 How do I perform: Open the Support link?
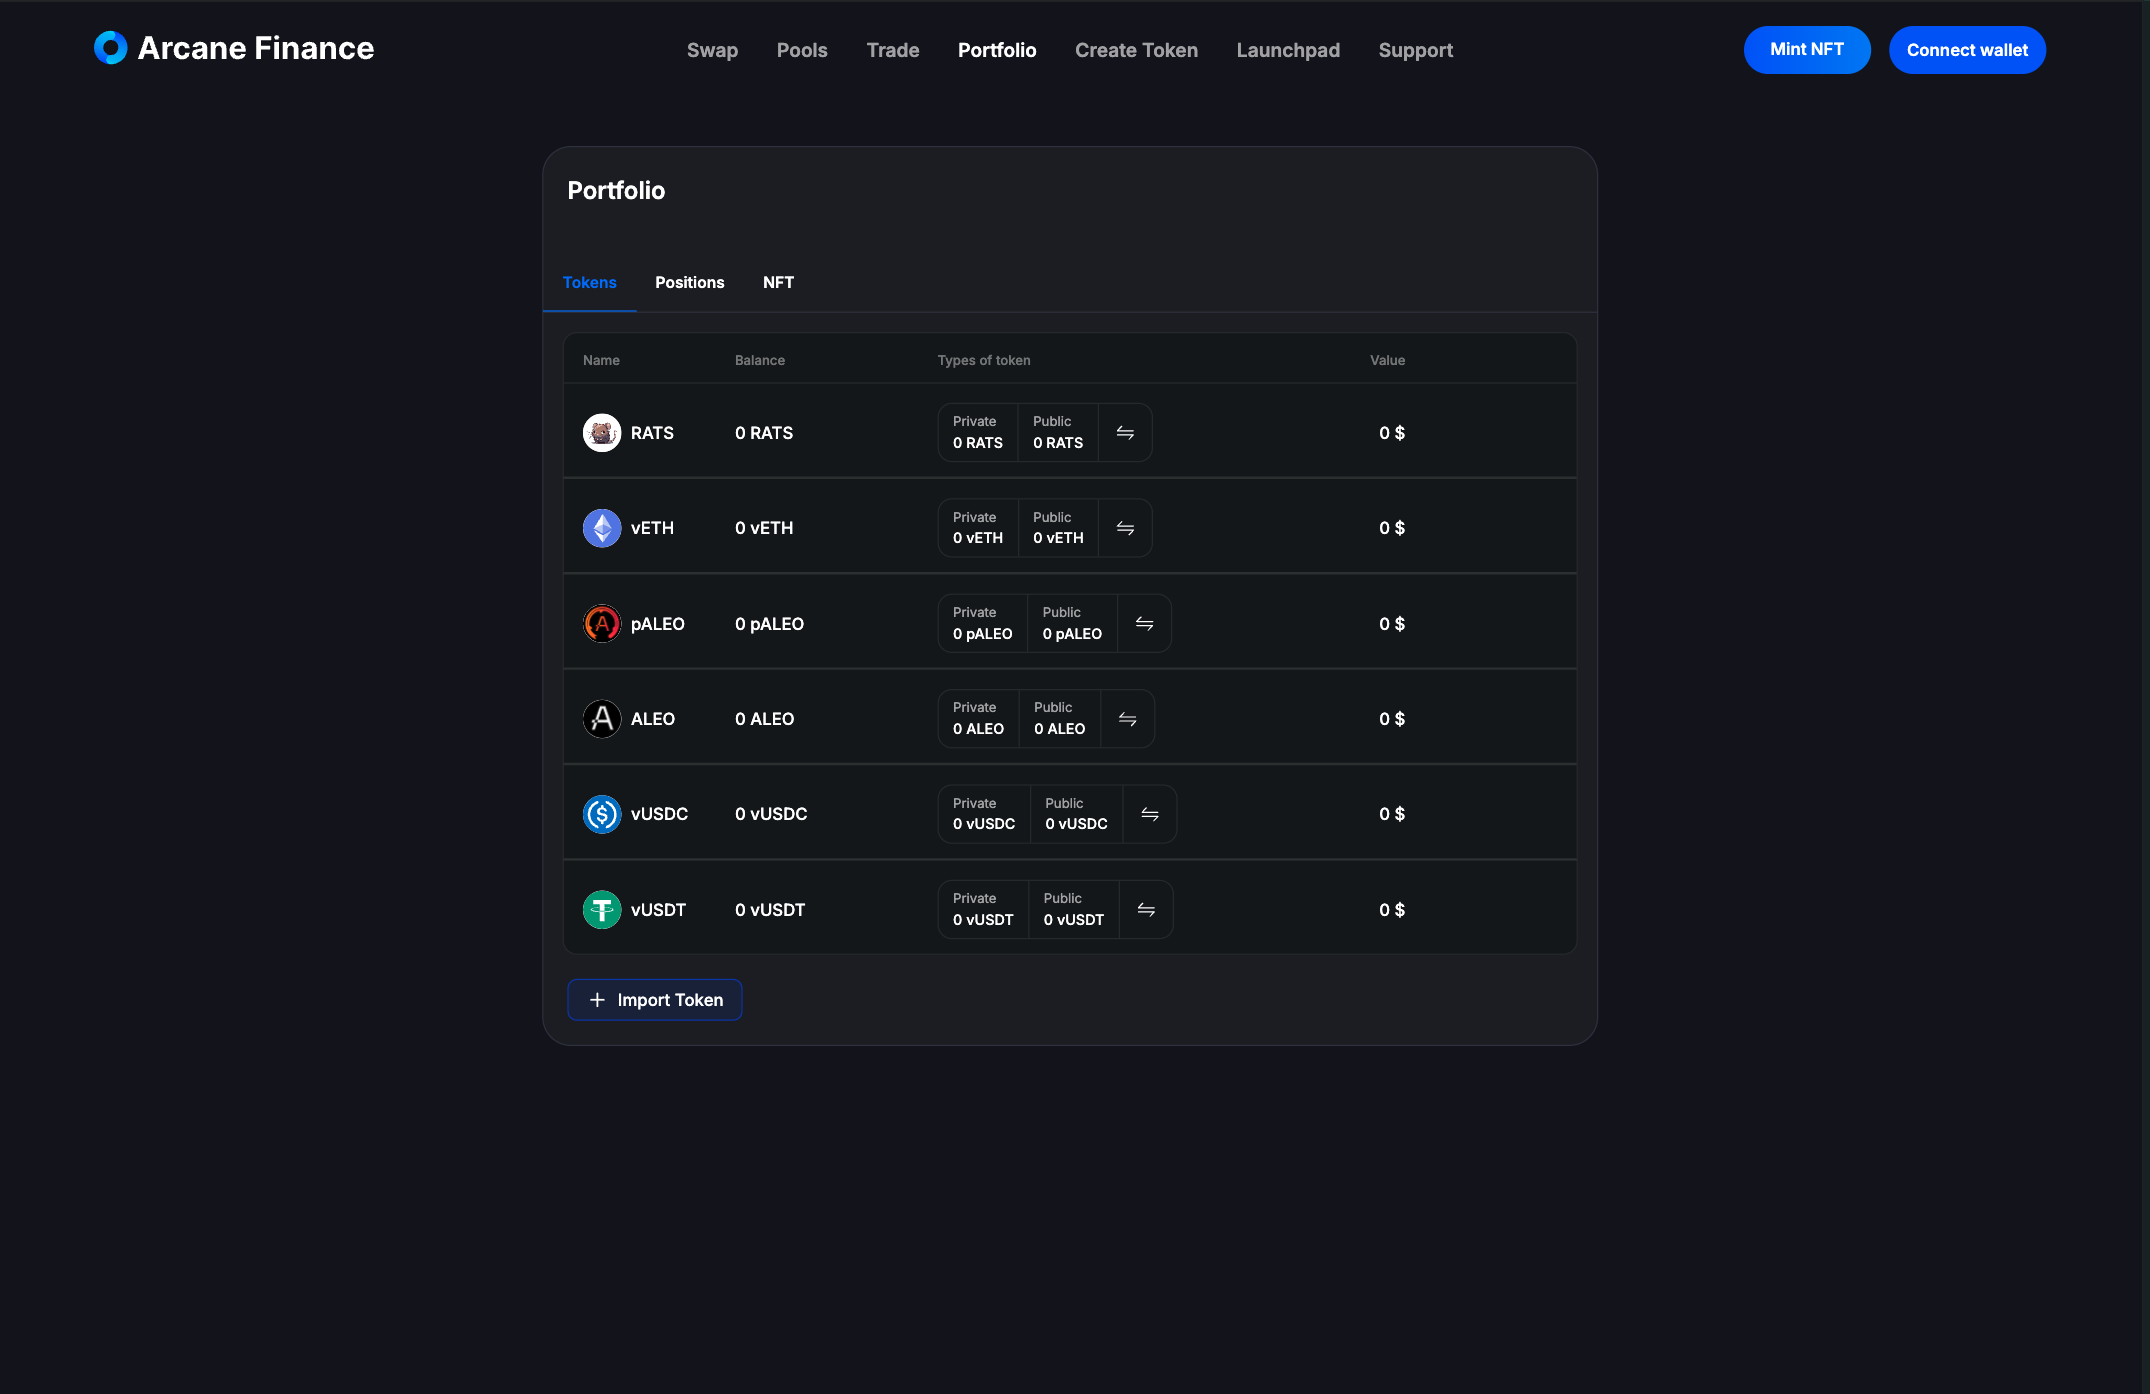(1415, 50)
